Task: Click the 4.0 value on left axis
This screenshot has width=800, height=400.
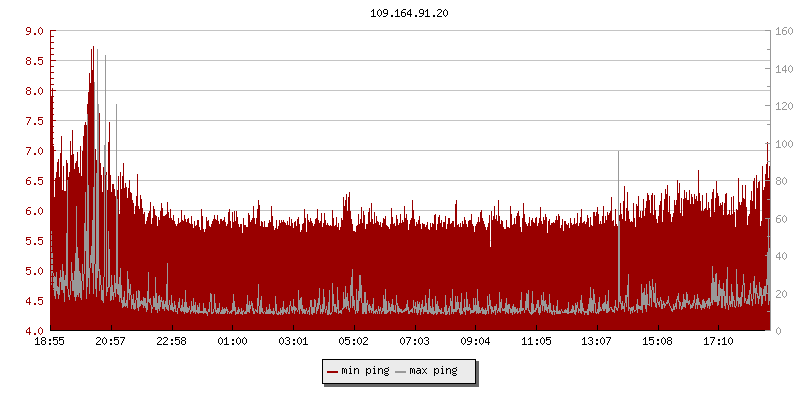Action: click(34, 331)
